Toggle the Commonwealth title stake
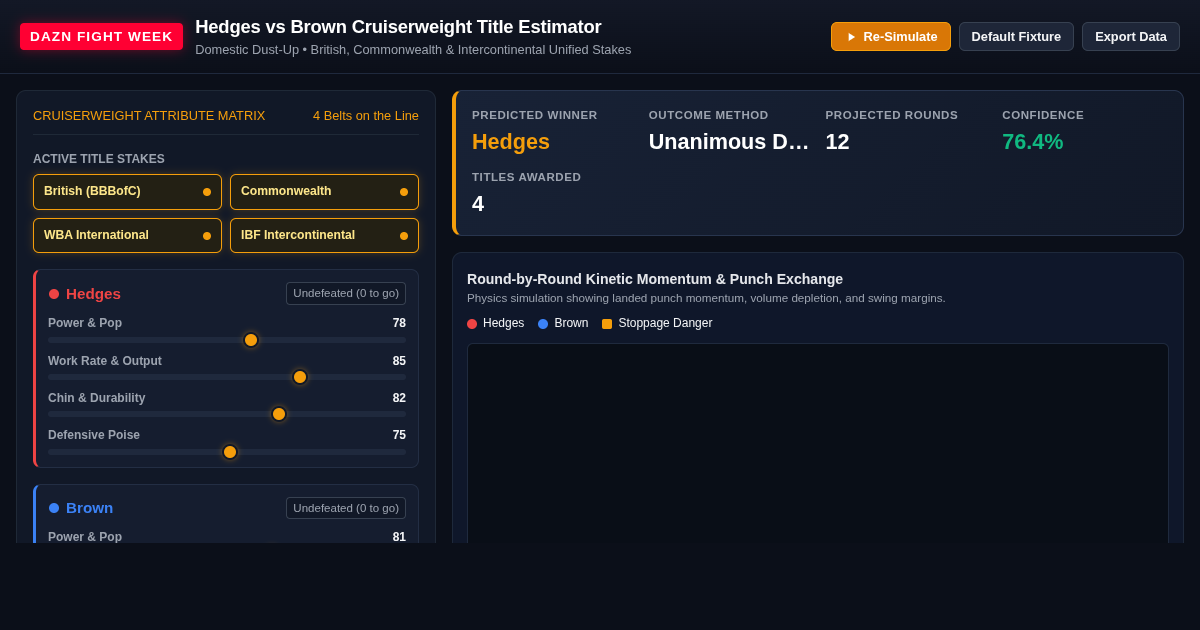Image resolution: width=1200 pixels, height=630 pixels. click(324, 192)
